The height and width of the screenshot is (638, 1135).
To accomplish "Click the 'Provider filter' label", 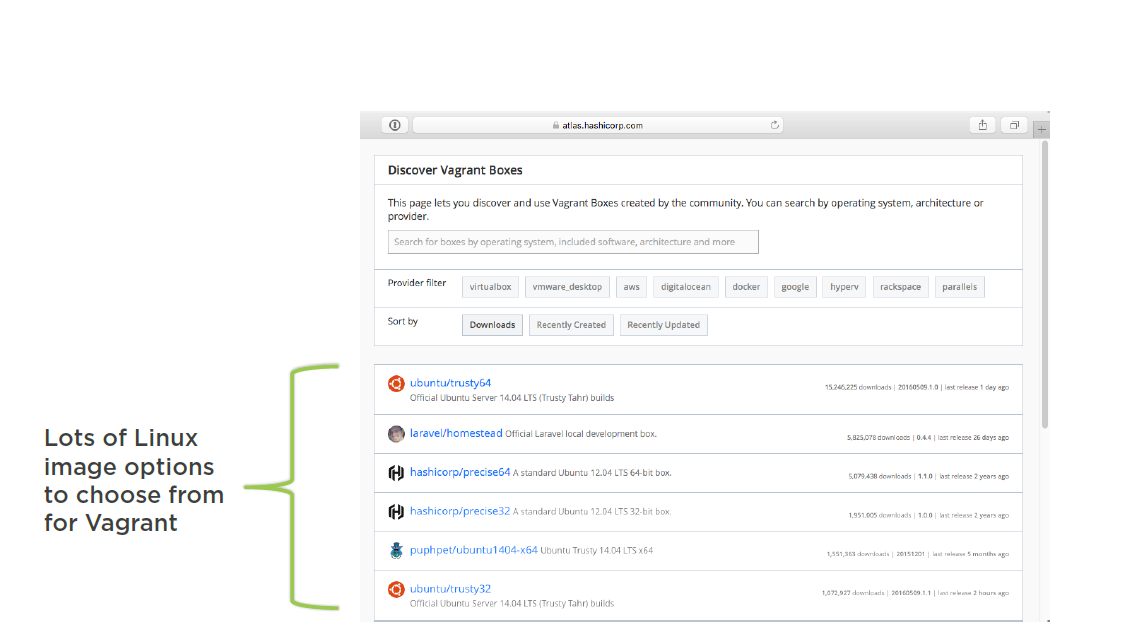I will click(x=417, y=283).
